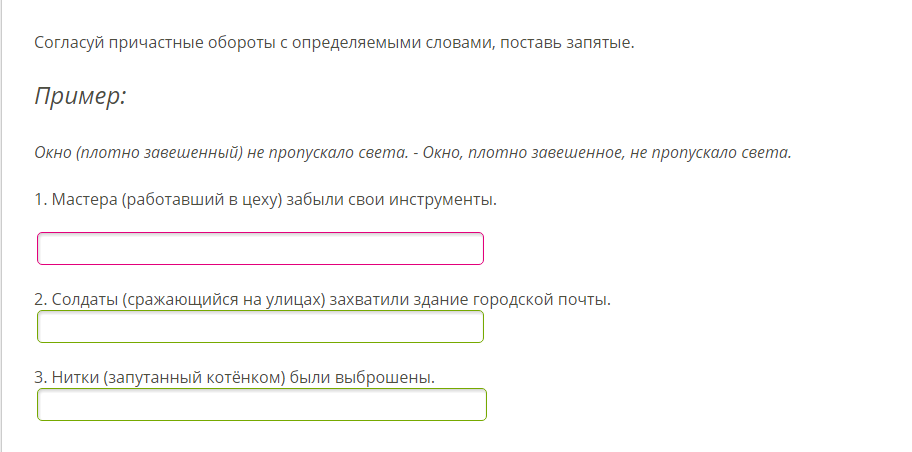Click the Пример: heading
The image size is (912, 452).
point(80,97)
